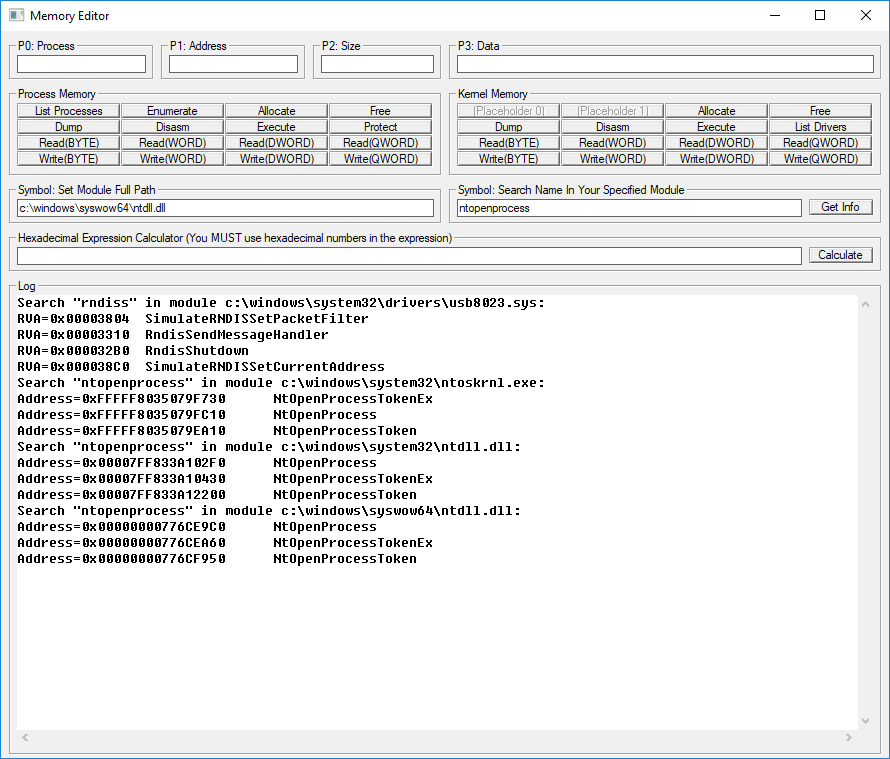Click Read(DWORD) in Process Memory
Viewport: 890px width, 759px height.
[276, 142]
